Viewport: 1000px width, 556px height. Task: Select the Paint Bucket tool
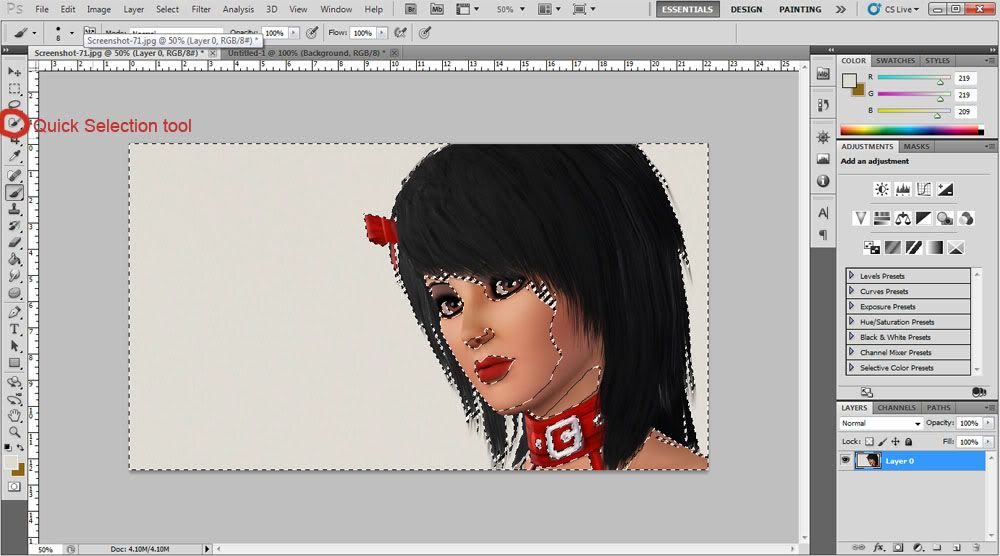tap(14, 259)
